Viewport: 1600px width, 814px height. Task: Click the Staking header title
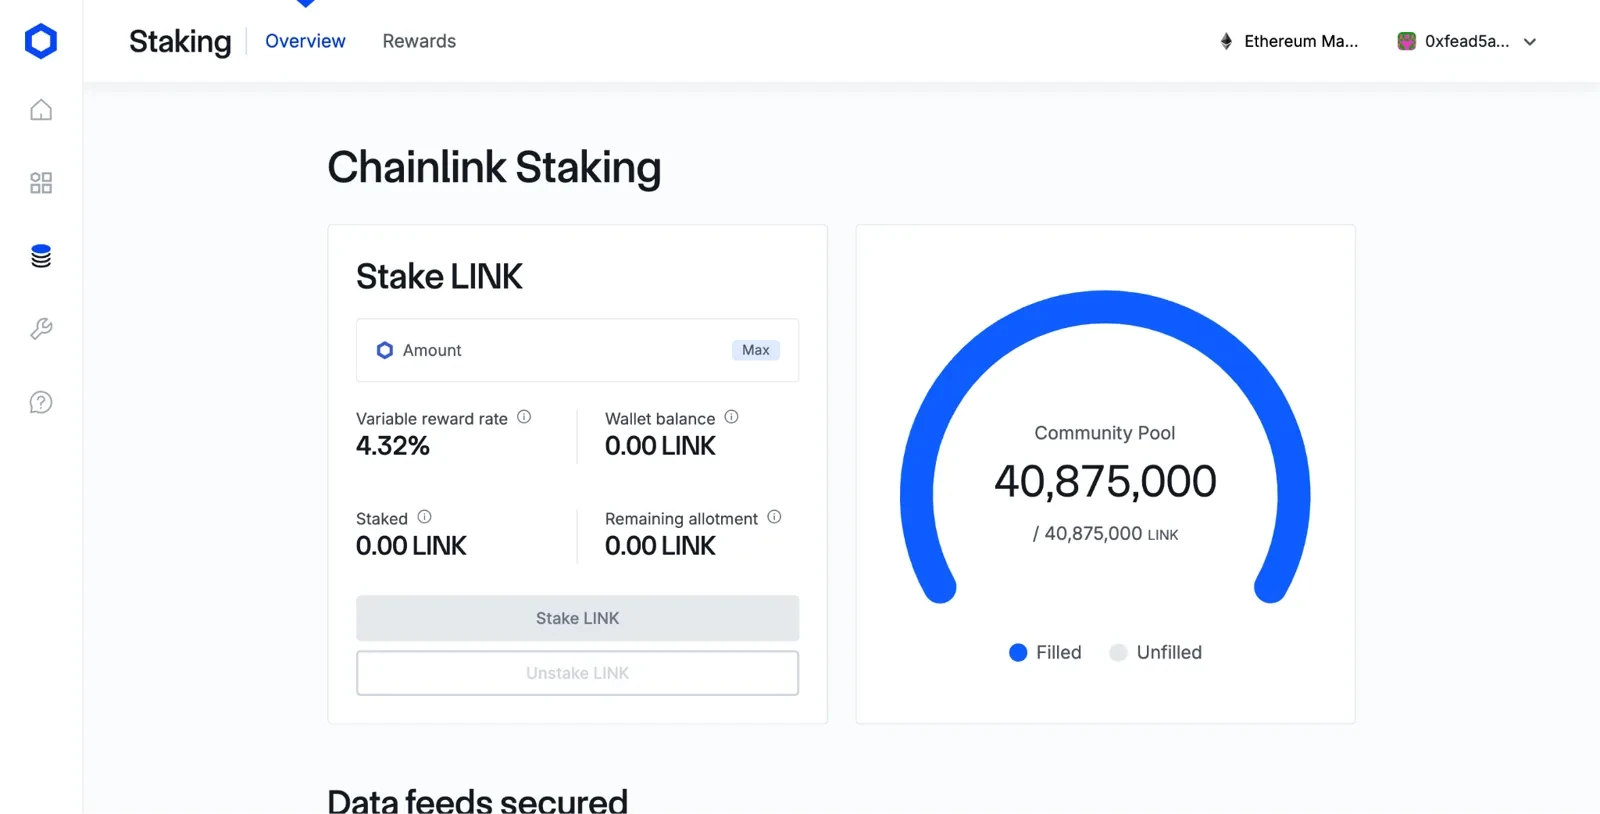pyautogui.click(x=180, y=42)
